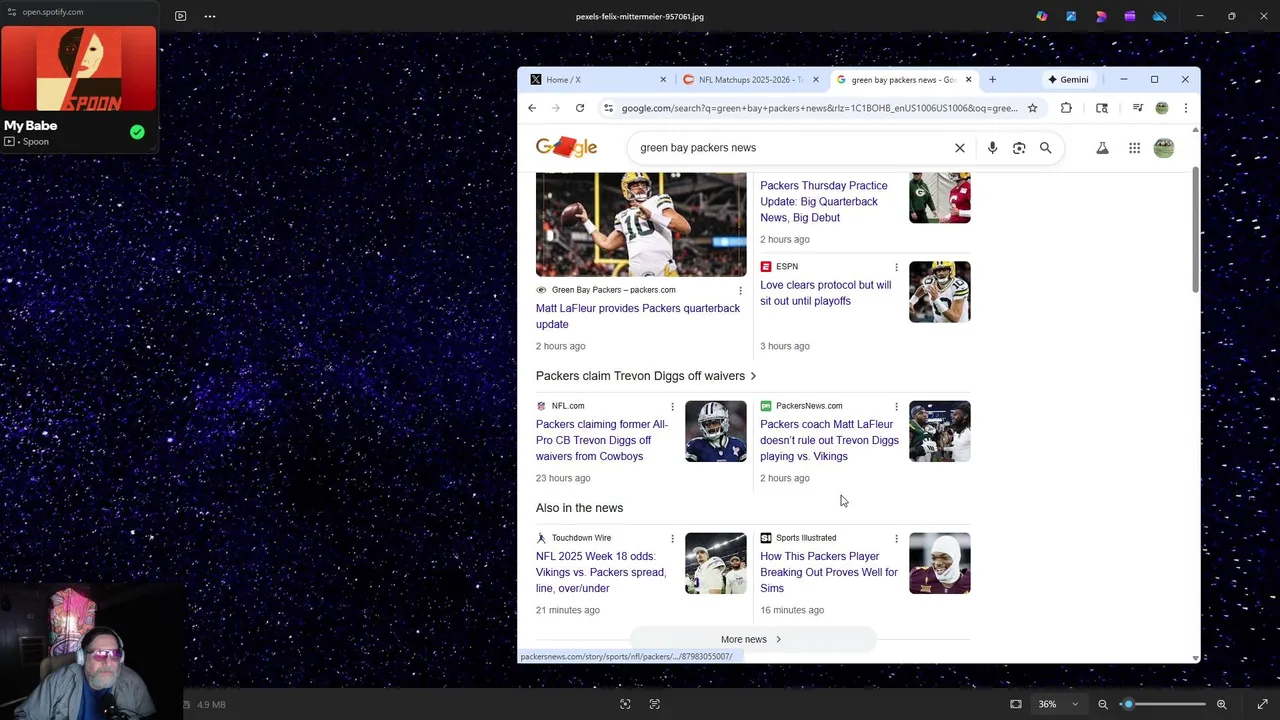Open Chrome media controls icon
This screenshot has width=1280, height=720.
tap(1137, 108)
